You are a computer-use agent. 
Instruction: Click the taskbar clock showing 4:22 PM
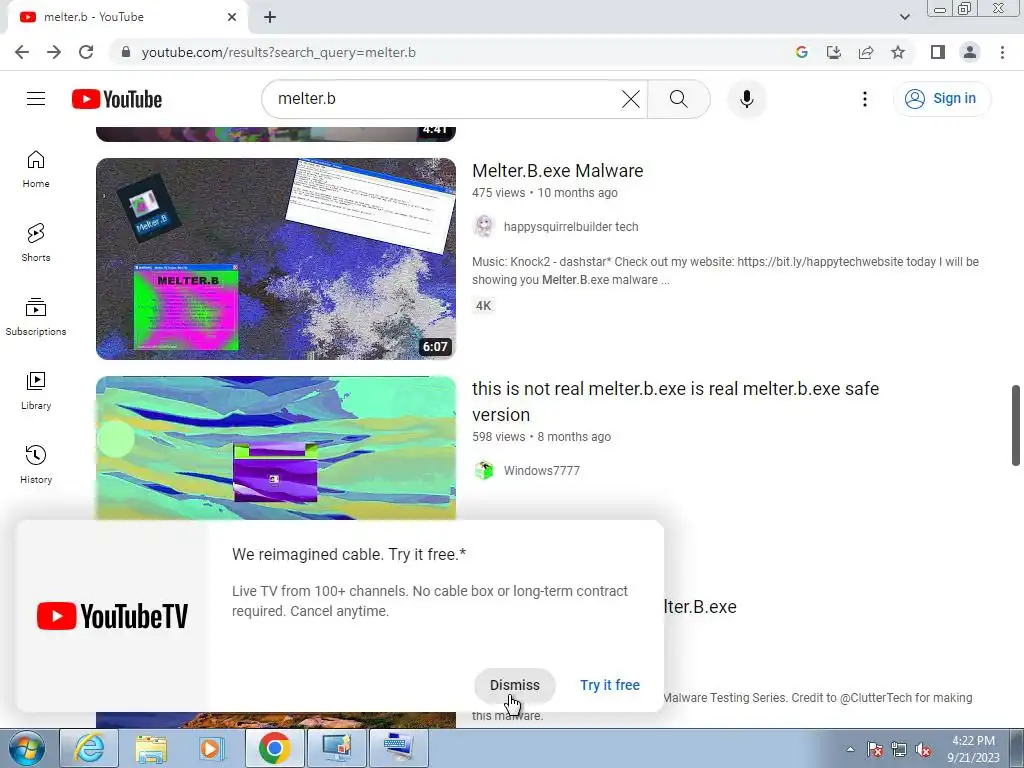pyautogui.click(x=973, y=749)
